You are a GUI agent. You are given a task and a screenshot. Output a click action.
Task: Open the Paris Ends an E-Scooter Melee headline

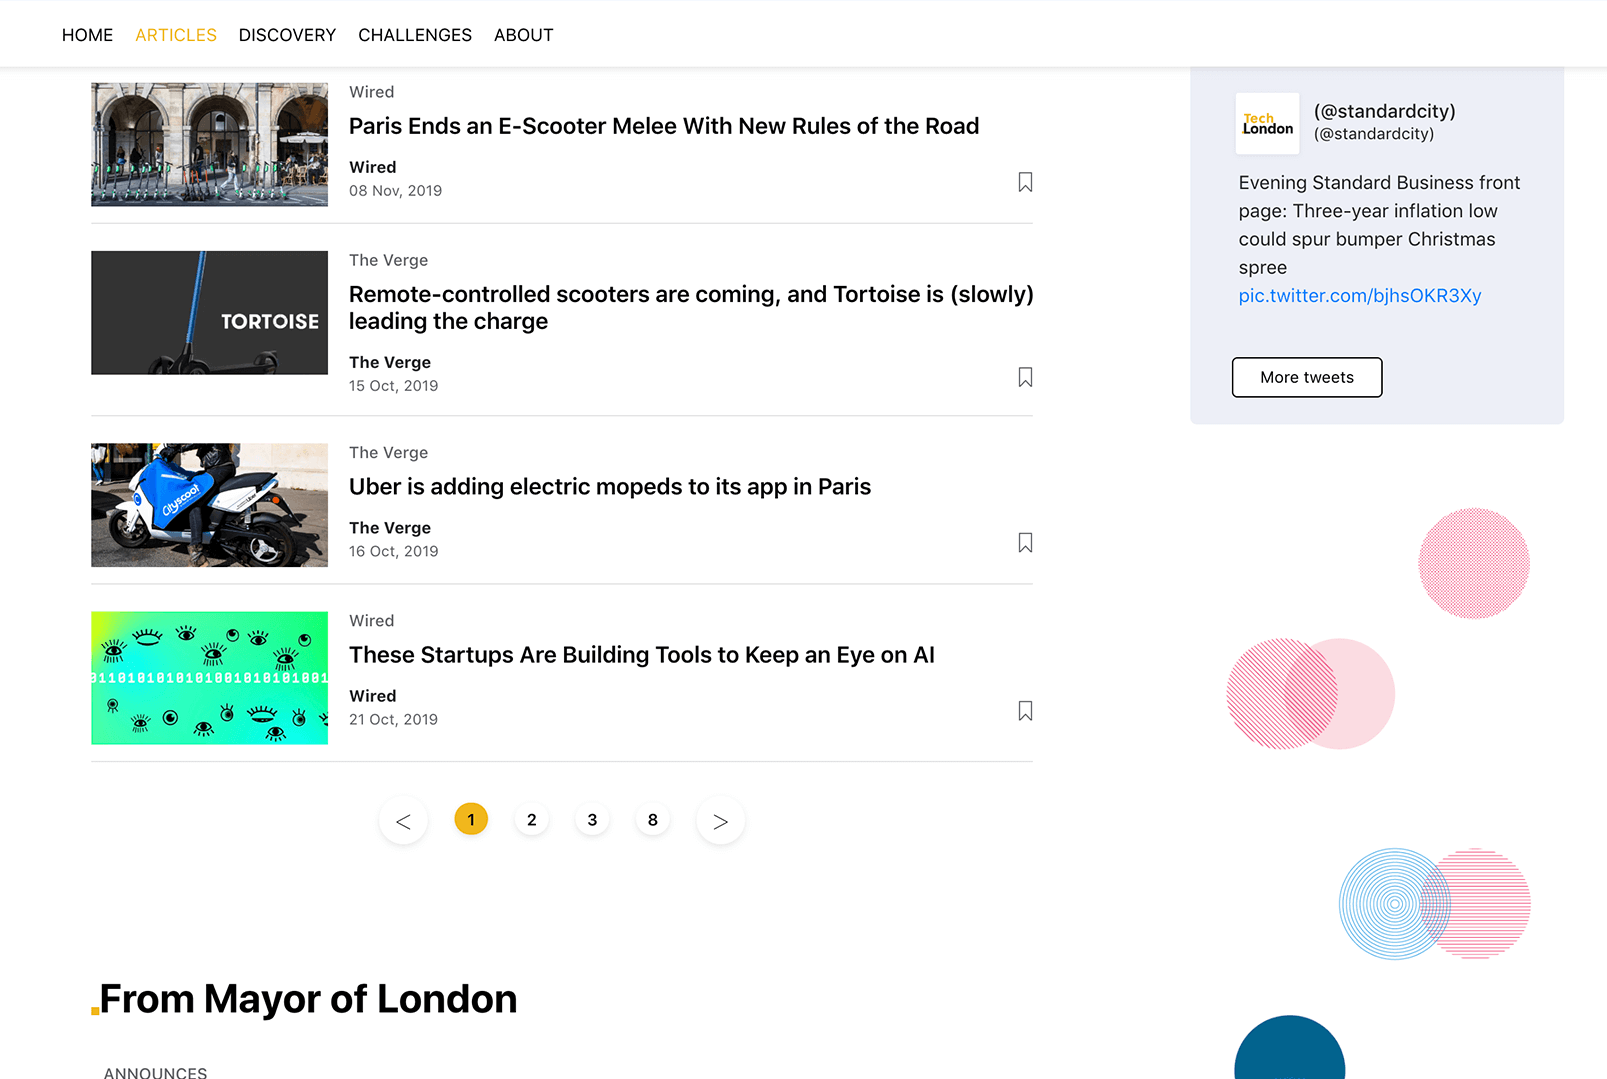[x=664, y=126]
